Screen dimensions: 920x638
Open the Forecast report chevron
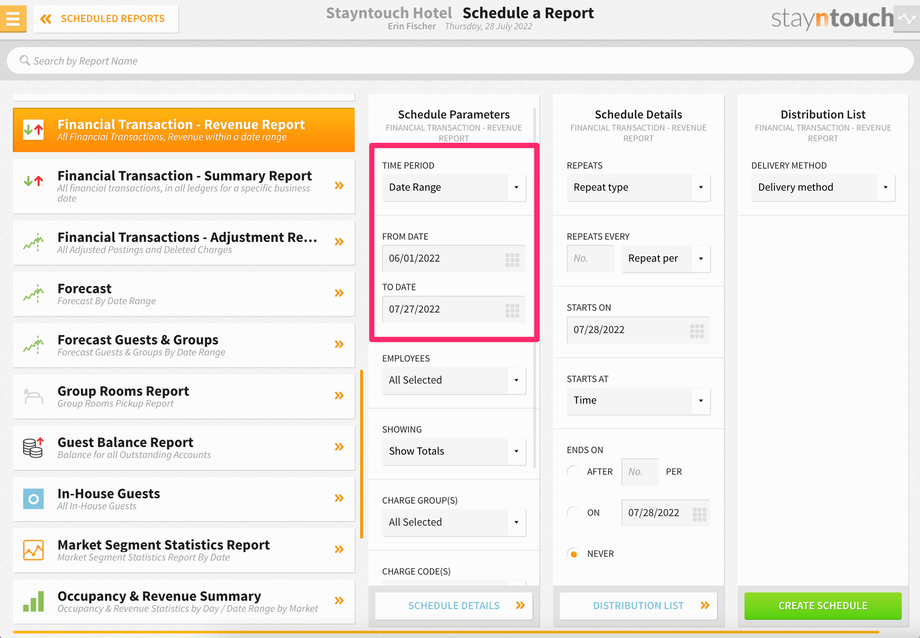point(339,293)
